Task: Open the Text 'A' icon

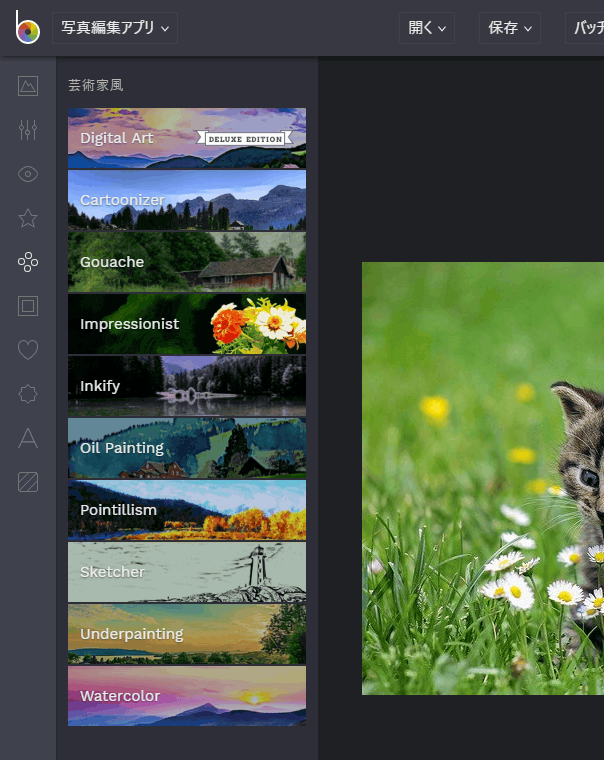Action: click(x=28, y=438)
